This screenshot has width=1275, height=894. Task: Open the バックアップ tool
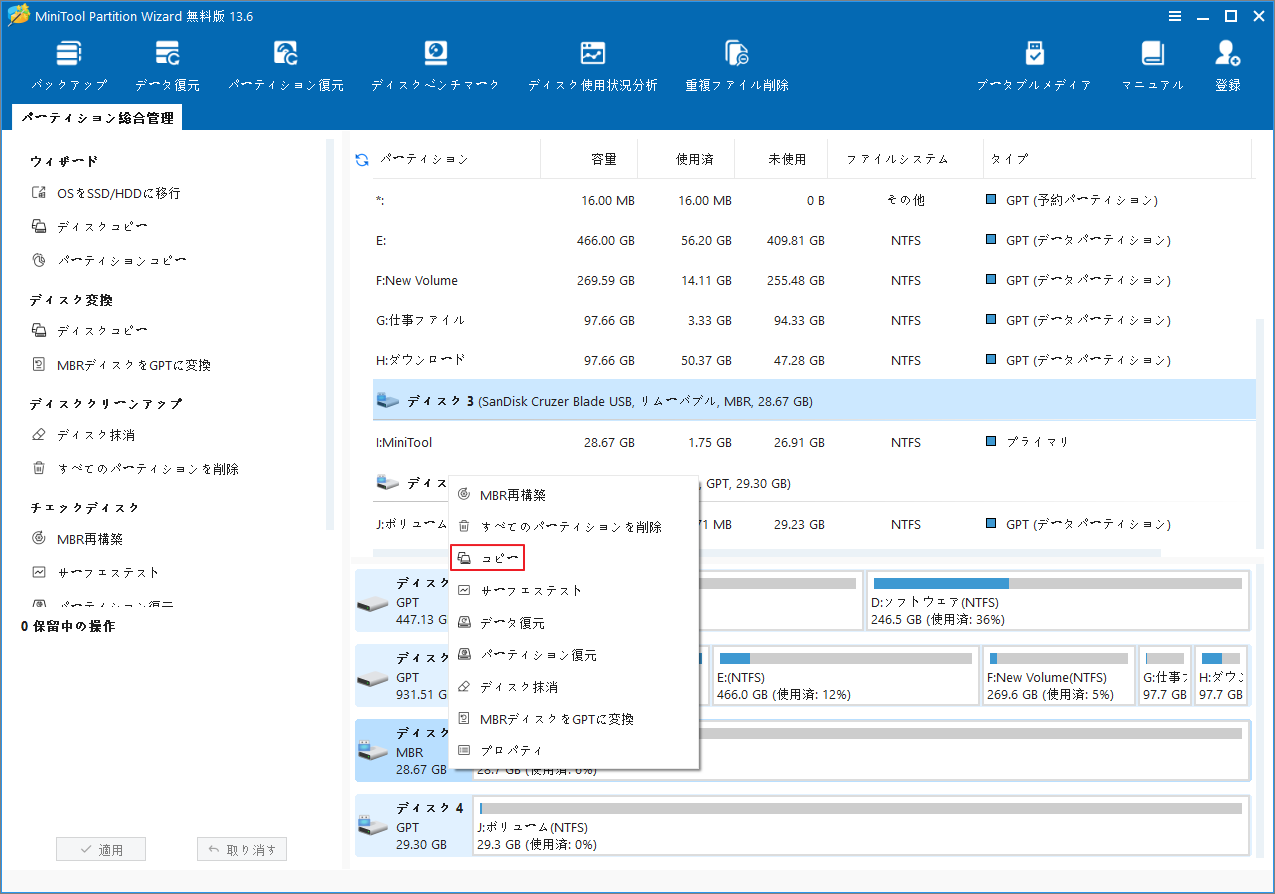click(68, 62)
